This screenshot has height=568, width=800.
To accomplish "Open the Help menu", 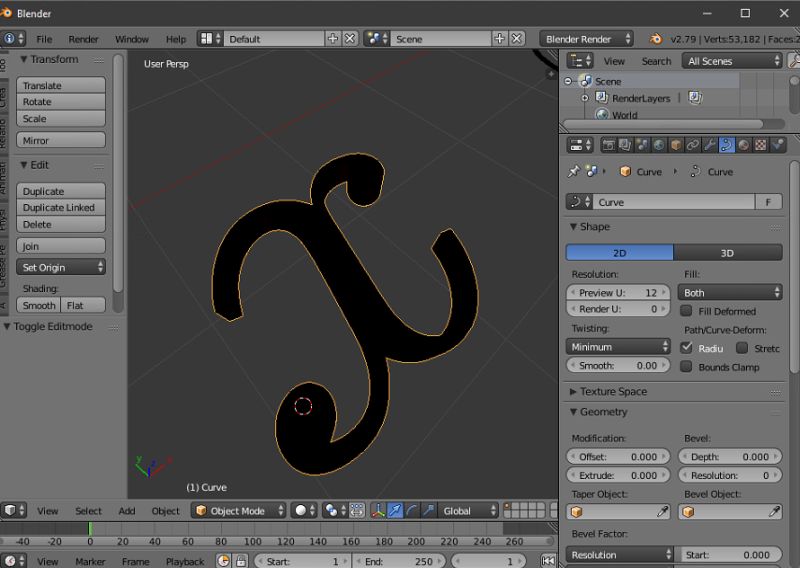I will 176,39.
